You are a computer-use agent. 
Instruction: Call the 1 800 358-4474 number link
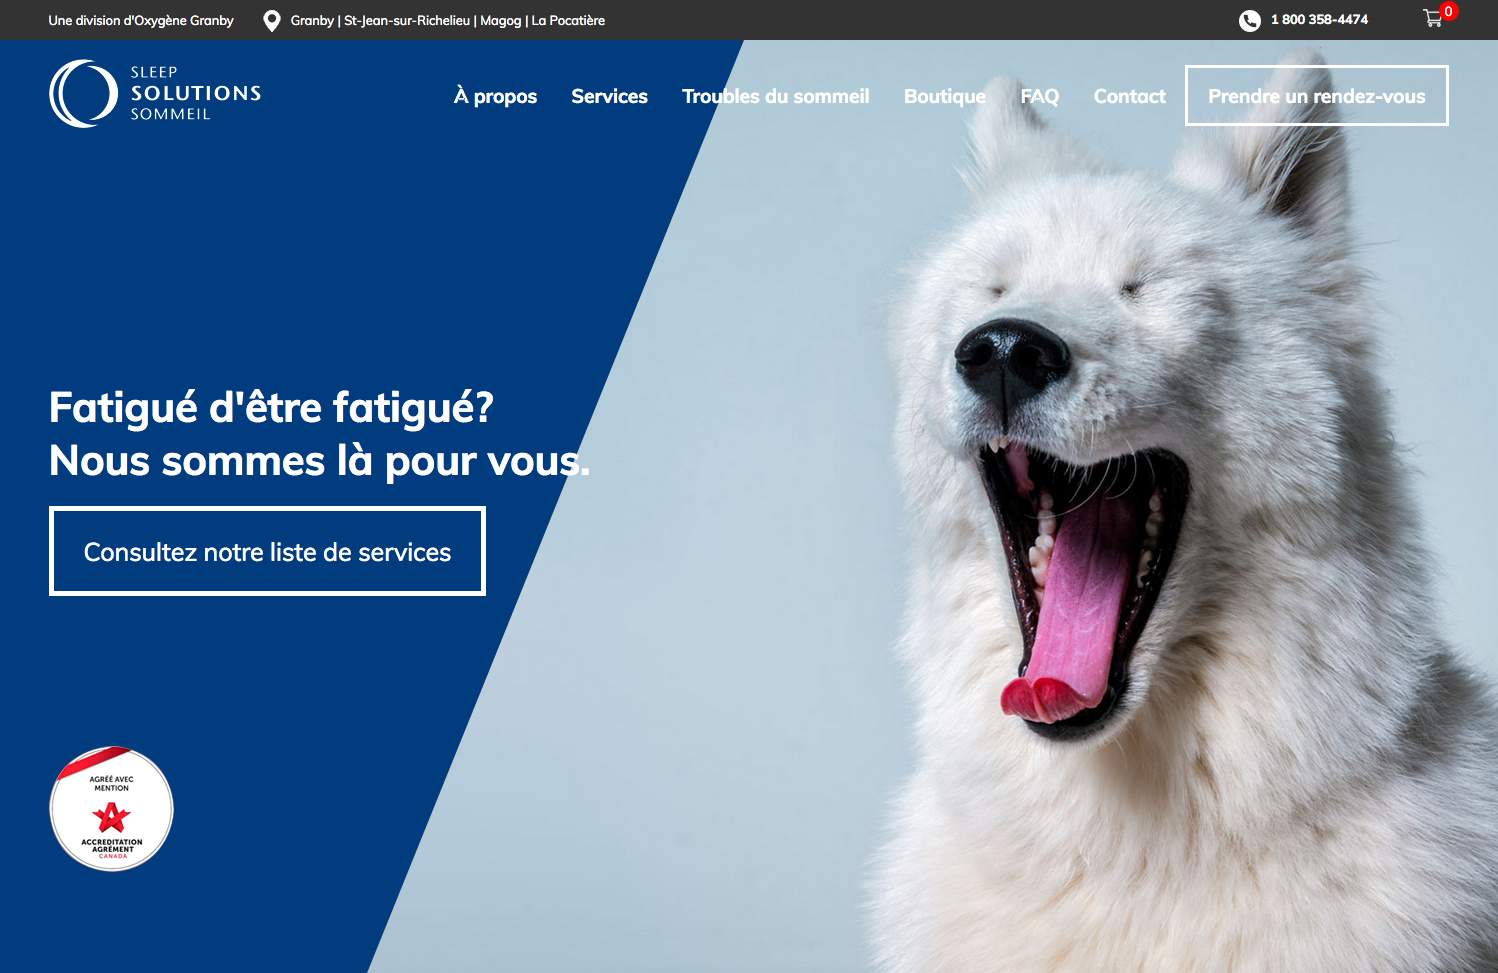click(x=1319, y=20)
